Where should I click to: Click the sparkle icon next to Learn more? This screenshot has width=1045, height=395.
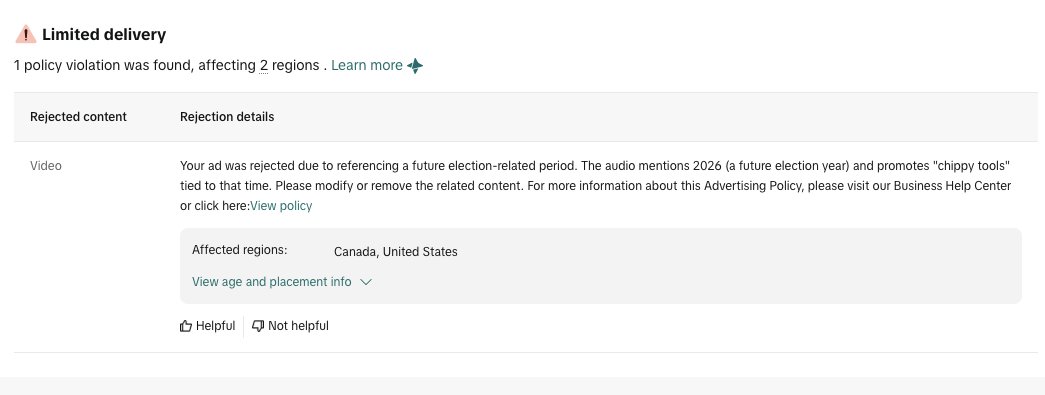point(415,66)
